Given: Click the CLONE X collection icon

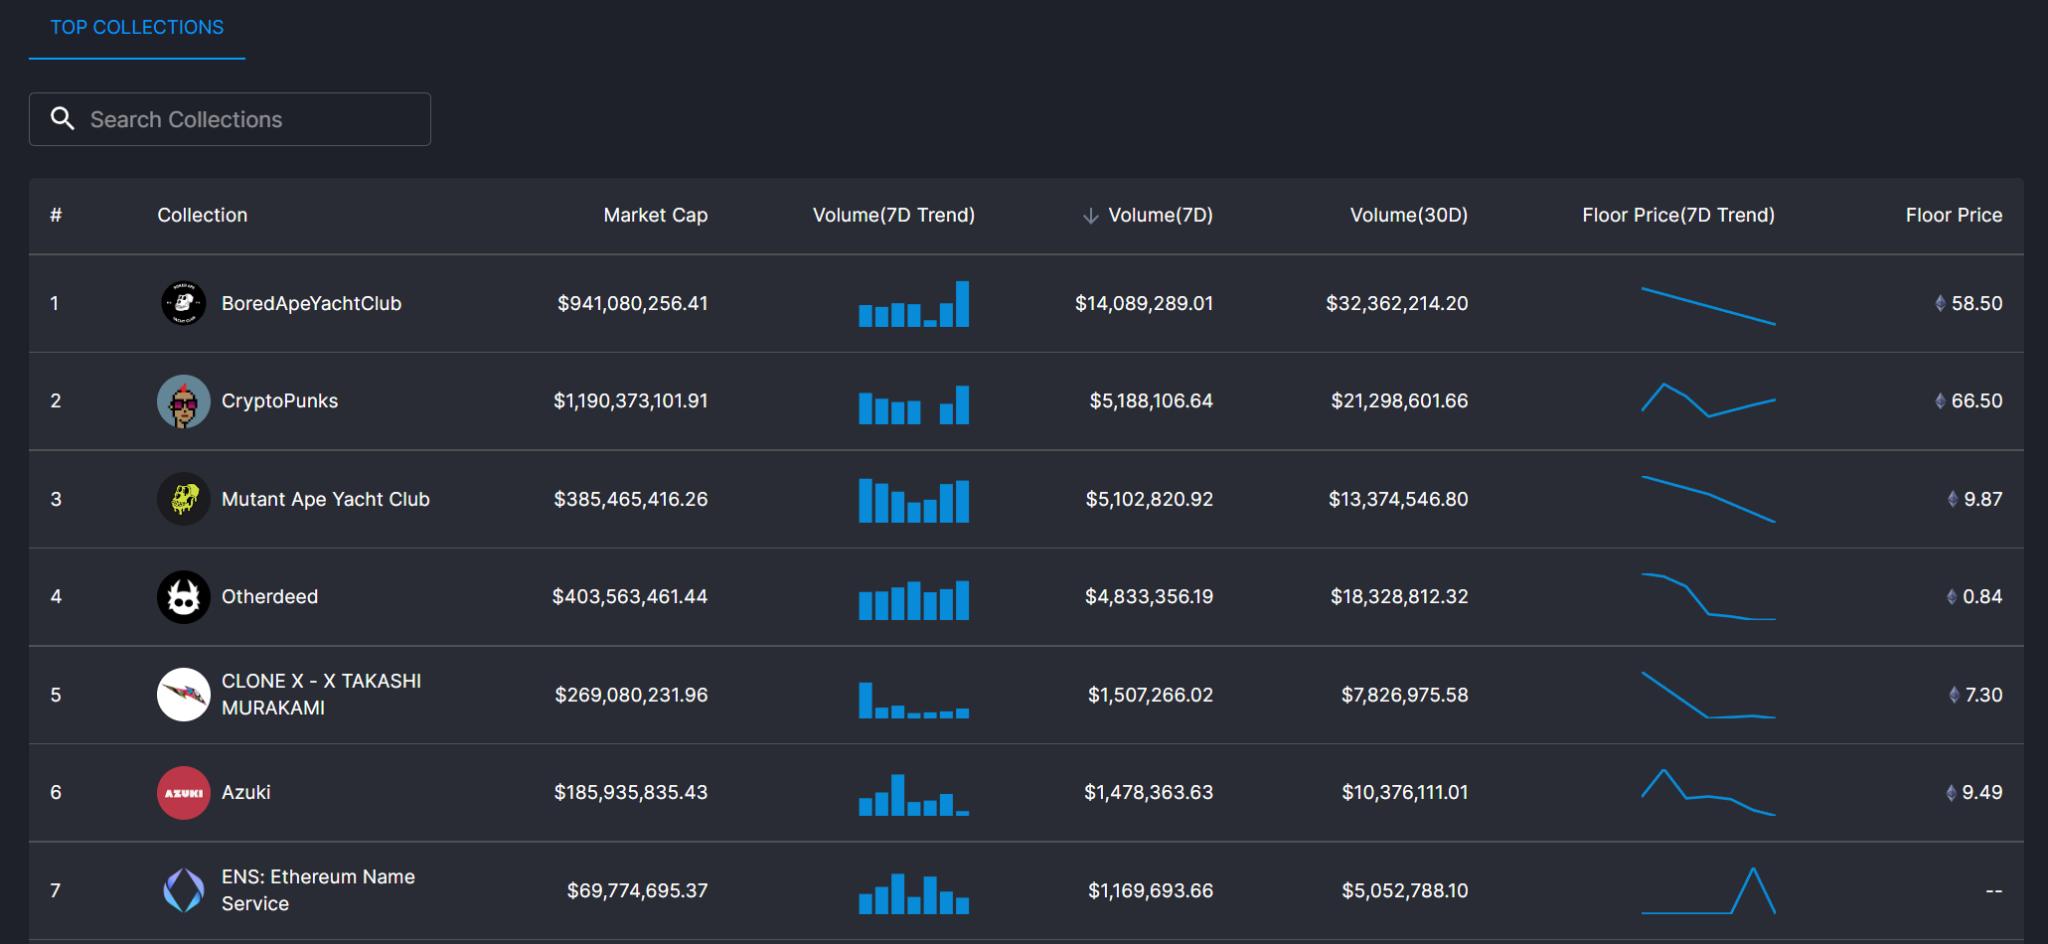Looking at the screenshot, I should pos(183,695).
